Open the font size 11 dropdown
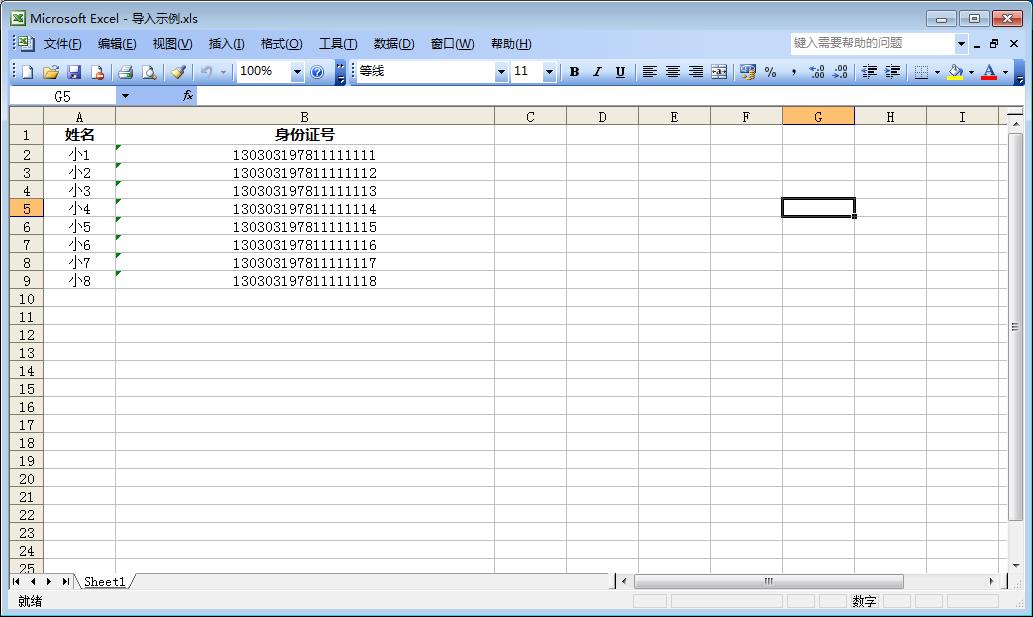The width and height of the screenshot is (1033, 617). [x=549, y=72]
